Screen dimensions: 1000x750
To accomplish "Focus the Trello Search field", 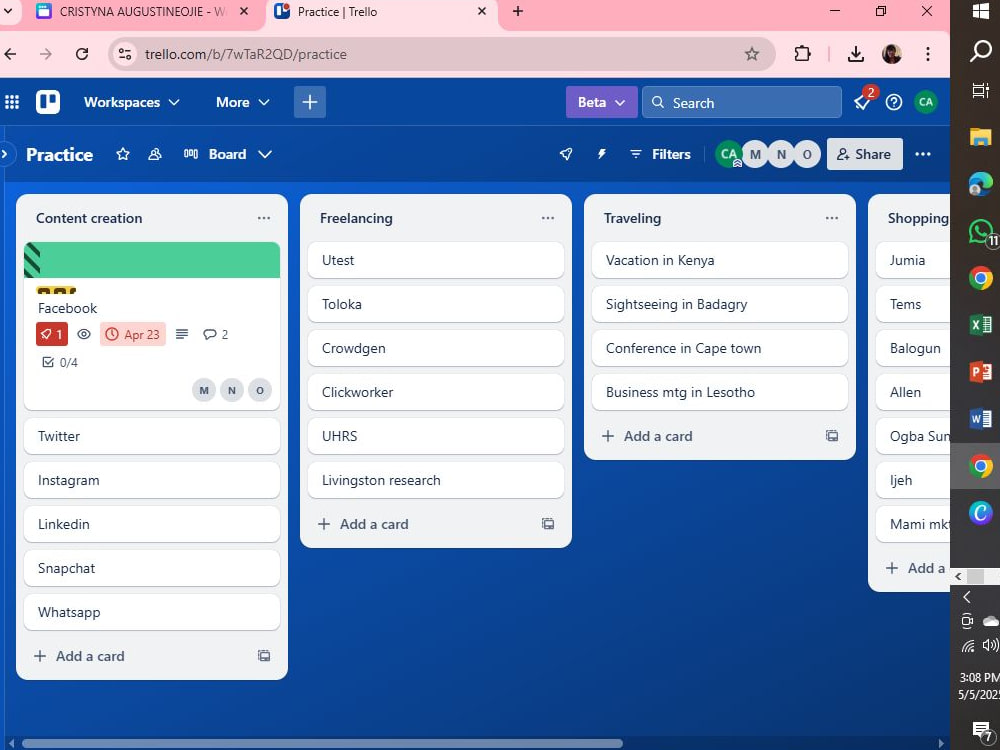I will (x=742, y=102).
